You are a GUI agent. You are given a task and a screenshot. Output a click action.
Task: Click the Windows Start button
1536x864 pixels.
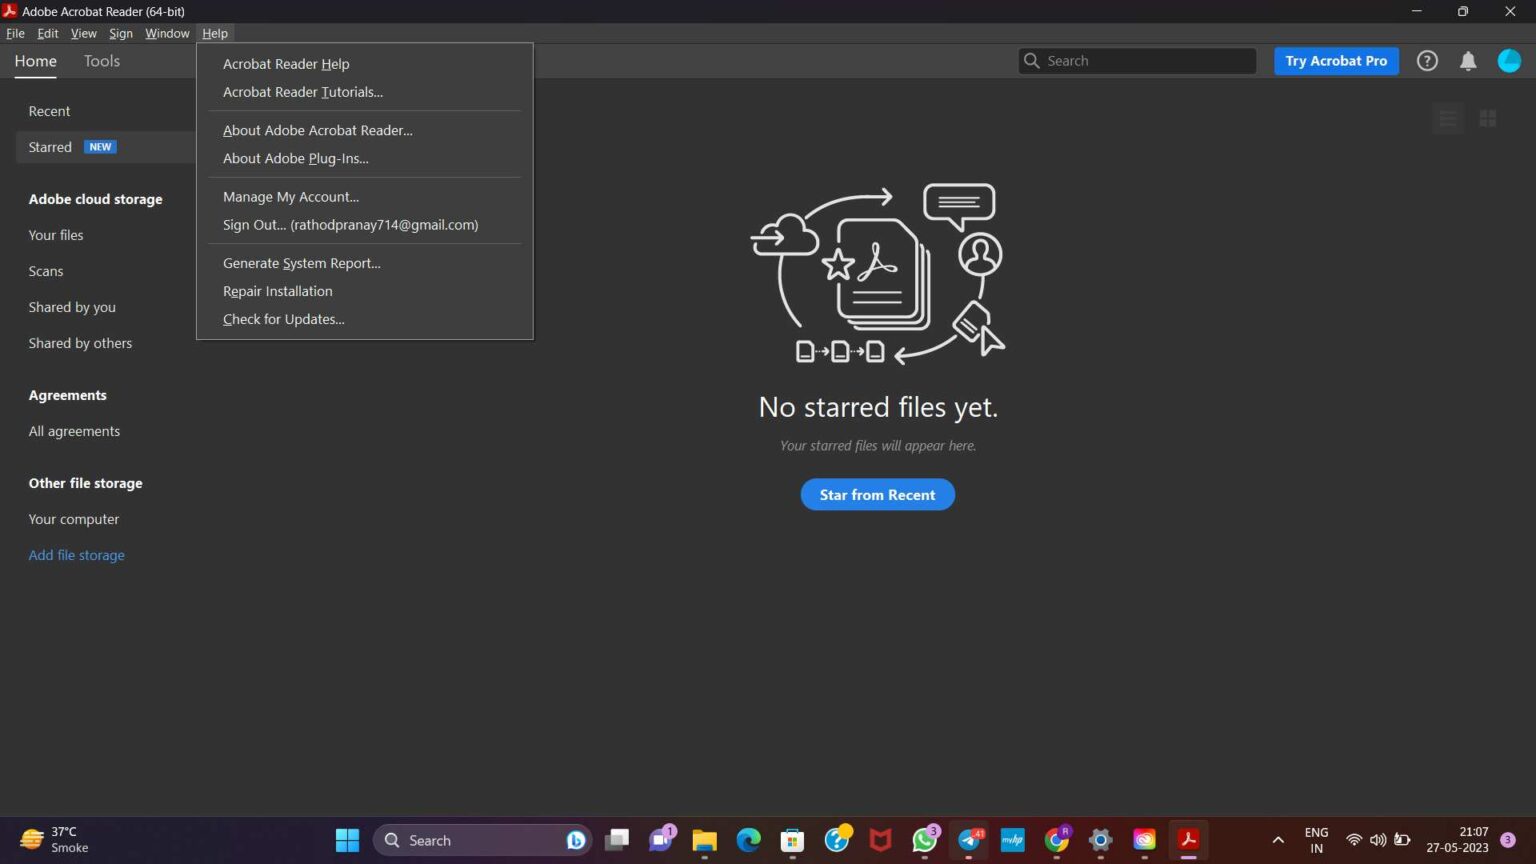point(347,840)
